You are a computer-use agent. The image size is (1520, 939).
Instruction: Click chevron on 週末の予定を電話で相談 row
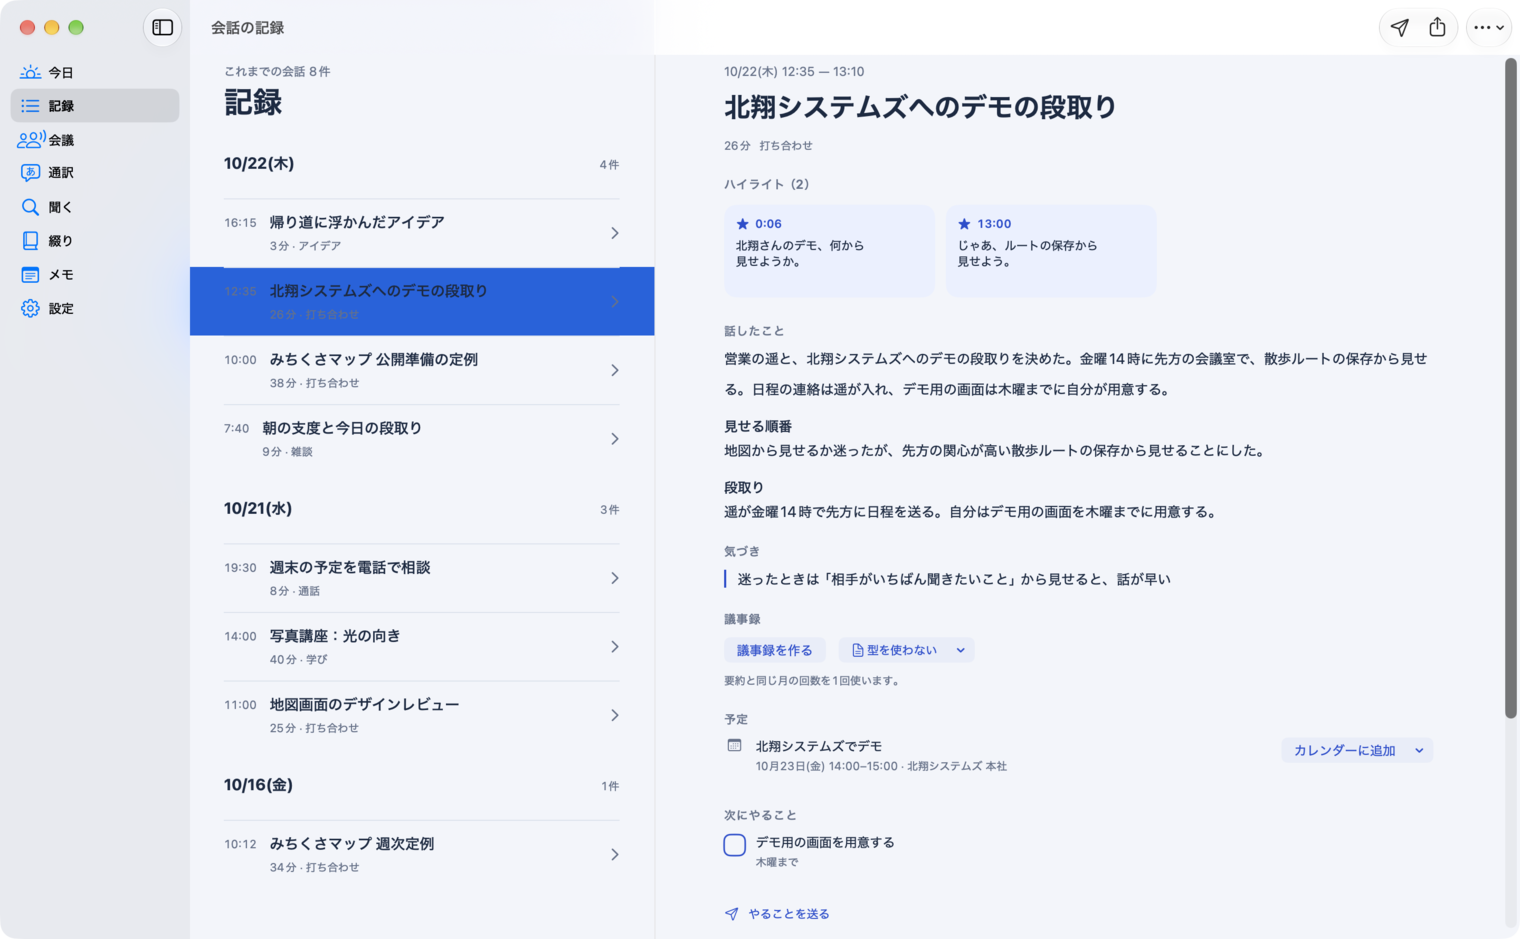[615, 578]
